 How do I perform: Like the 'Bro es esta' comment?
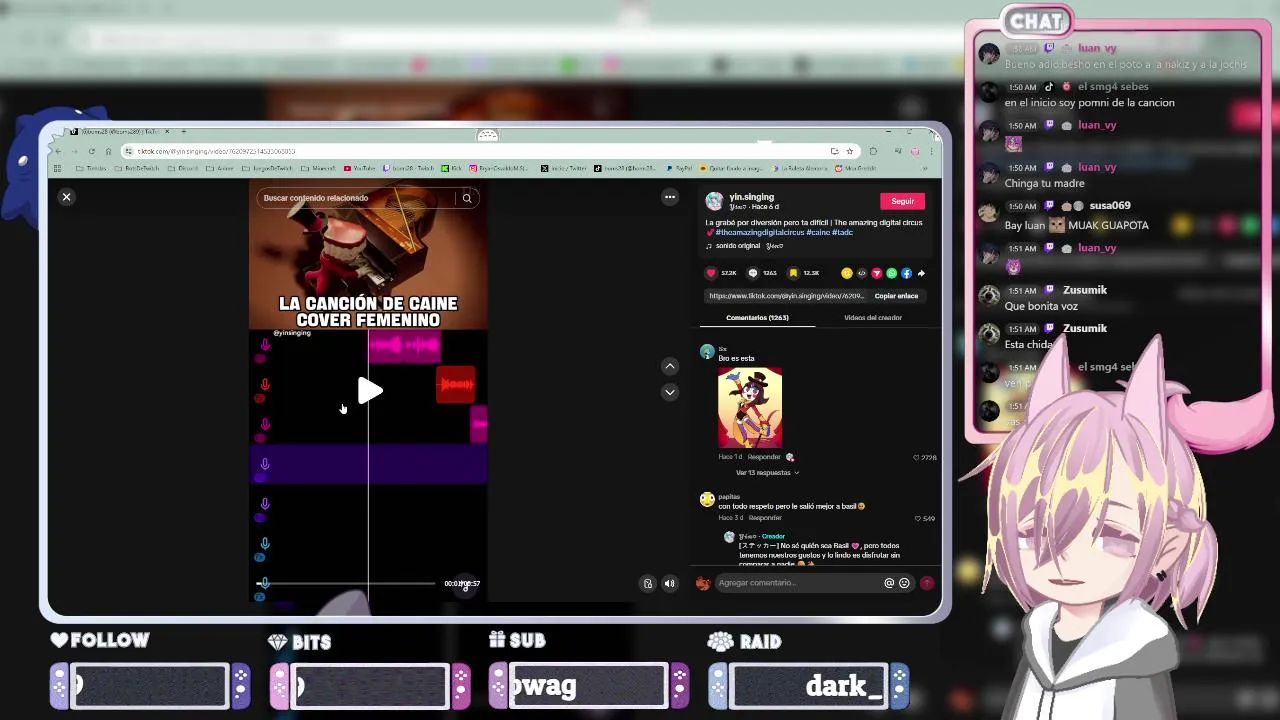(917, 458)
